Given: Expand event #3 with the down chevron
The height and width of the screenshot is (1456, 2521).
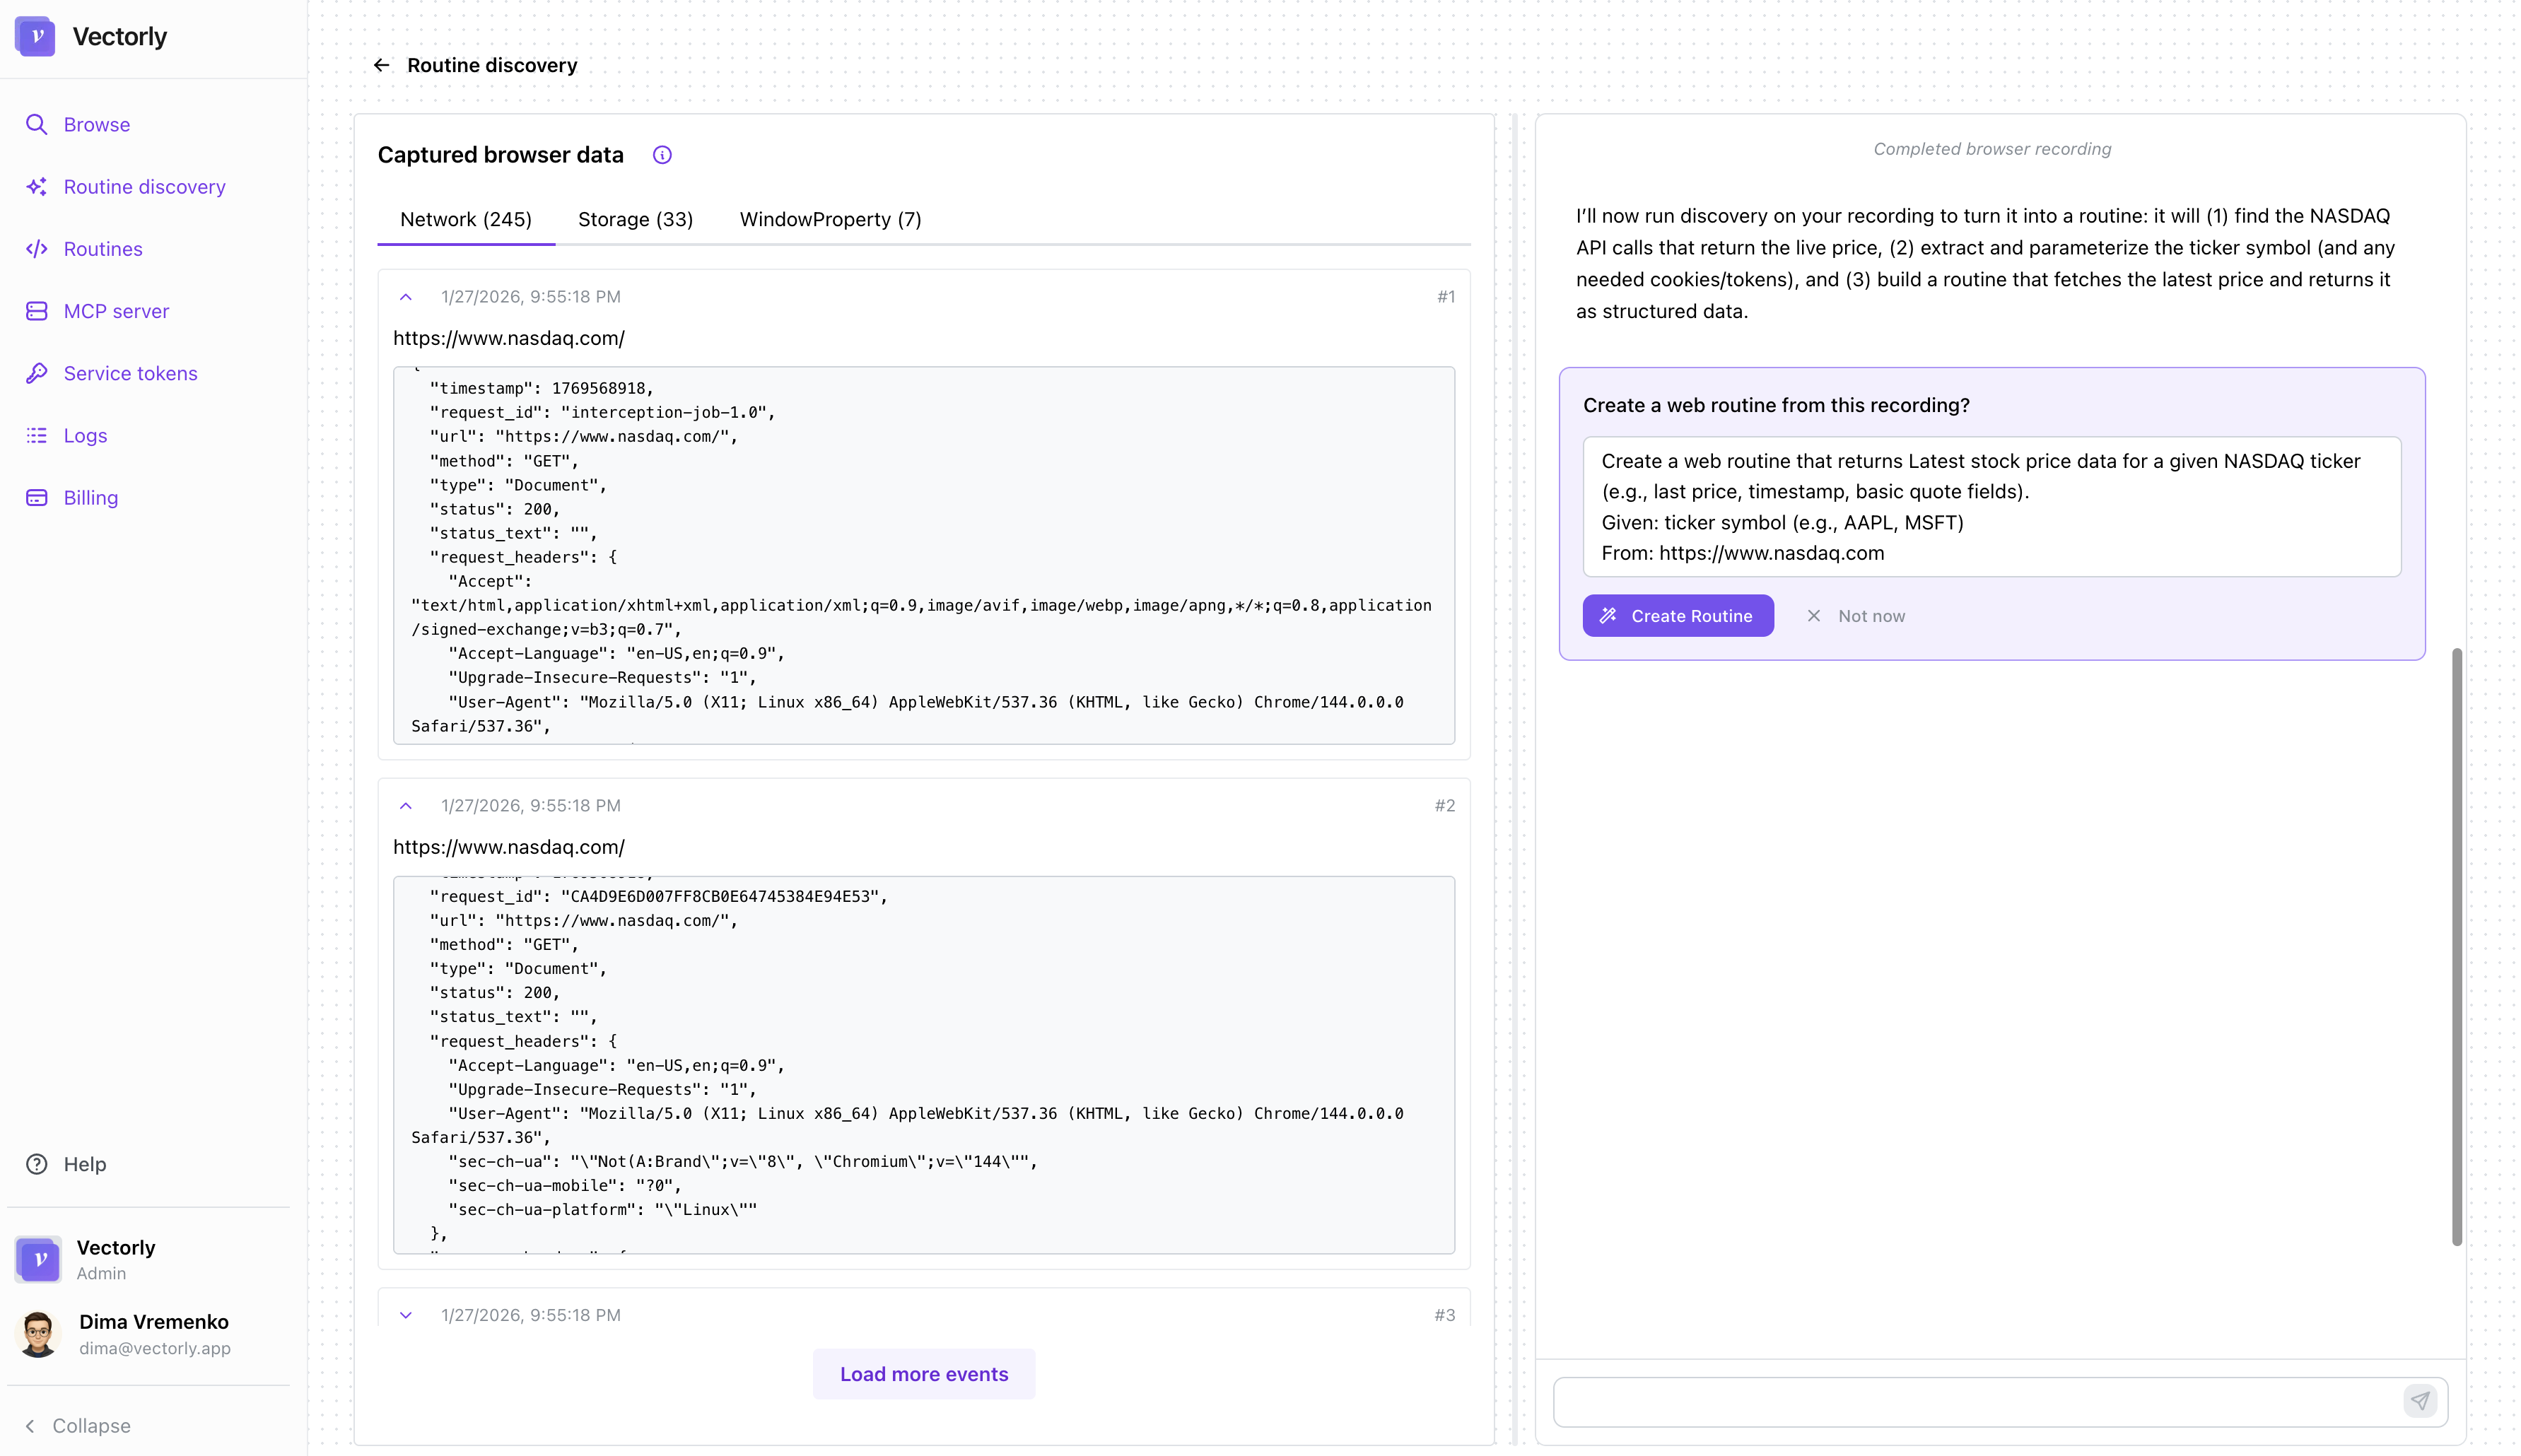Looking at the screenshot, I should (x=406, y=1315).
